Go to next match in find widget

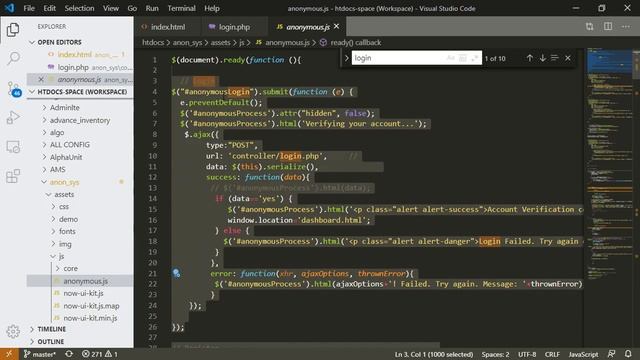pos(542,58)
